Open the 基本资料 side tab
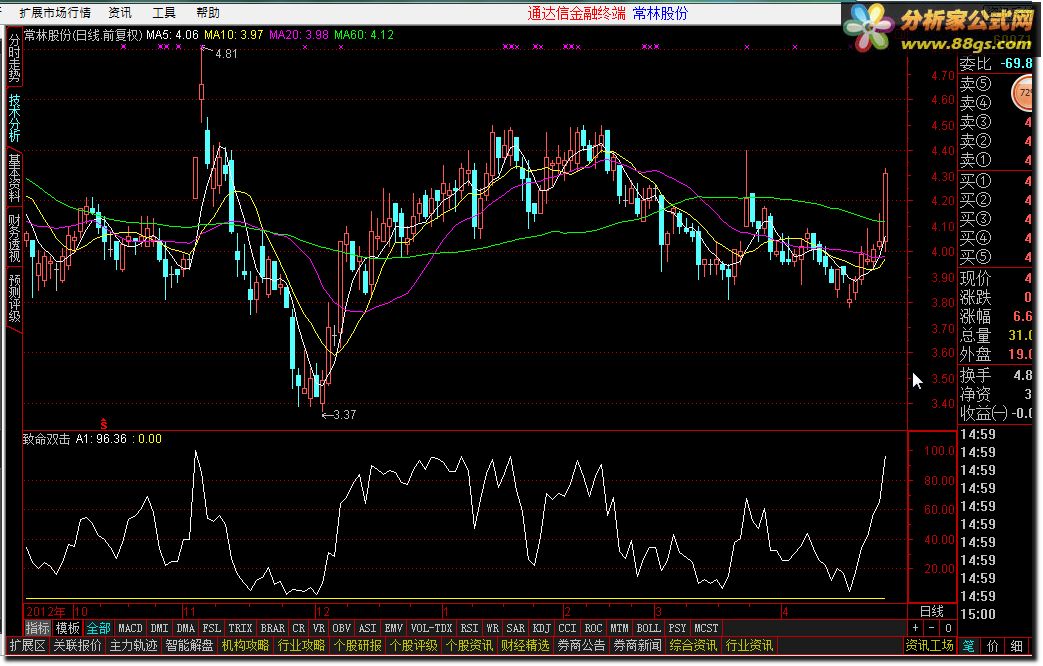1043x666 pixels. 14,177
